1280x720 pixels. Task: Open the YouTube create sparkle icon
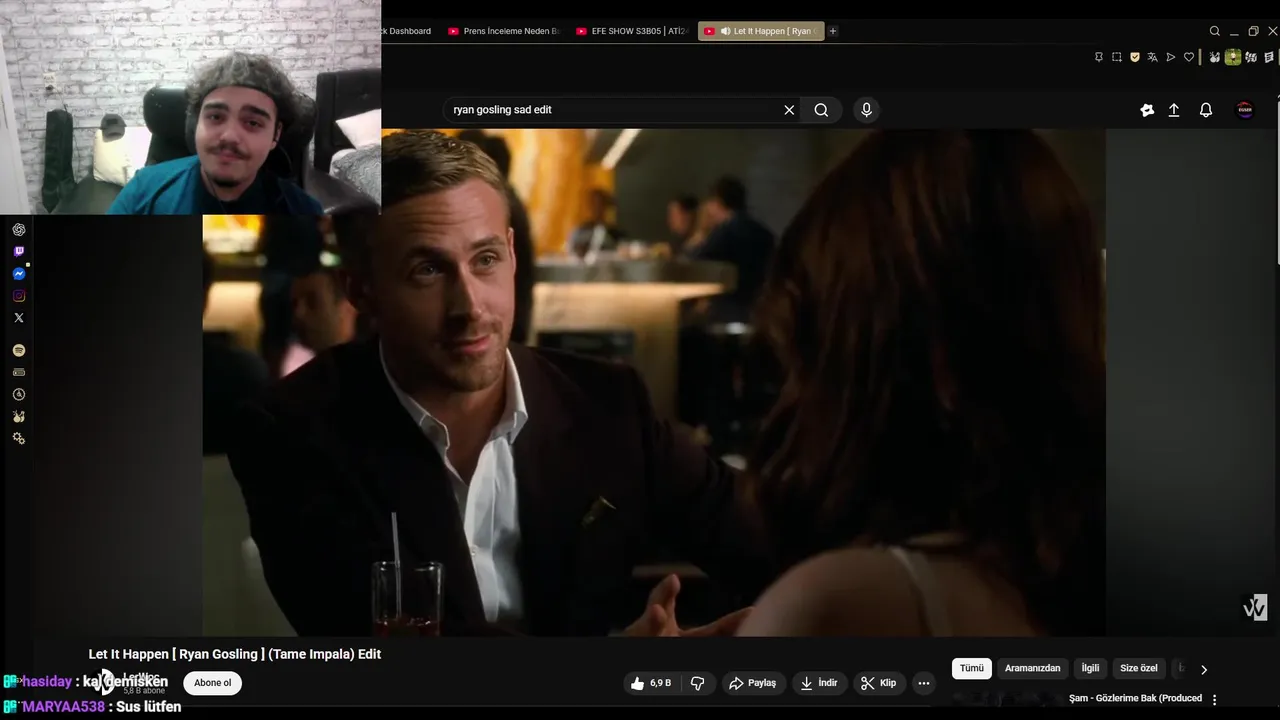click(x=1147, y=110)
